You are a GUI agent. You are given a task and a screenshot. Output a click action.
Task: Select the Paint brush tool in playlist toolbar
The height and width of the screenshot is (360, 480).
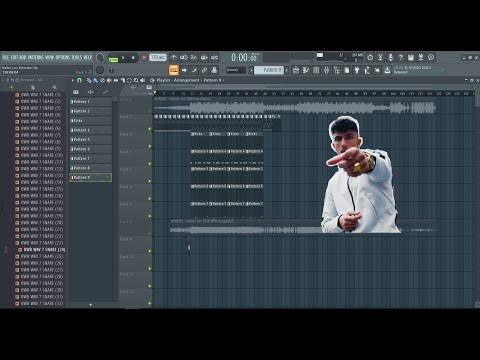click(x=95, y=80)
